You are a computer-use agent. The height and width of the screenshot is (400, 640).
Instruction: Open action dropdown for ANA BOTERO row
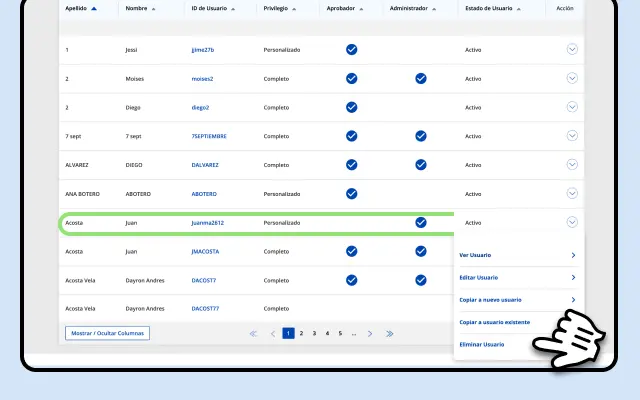coord(572,193)
